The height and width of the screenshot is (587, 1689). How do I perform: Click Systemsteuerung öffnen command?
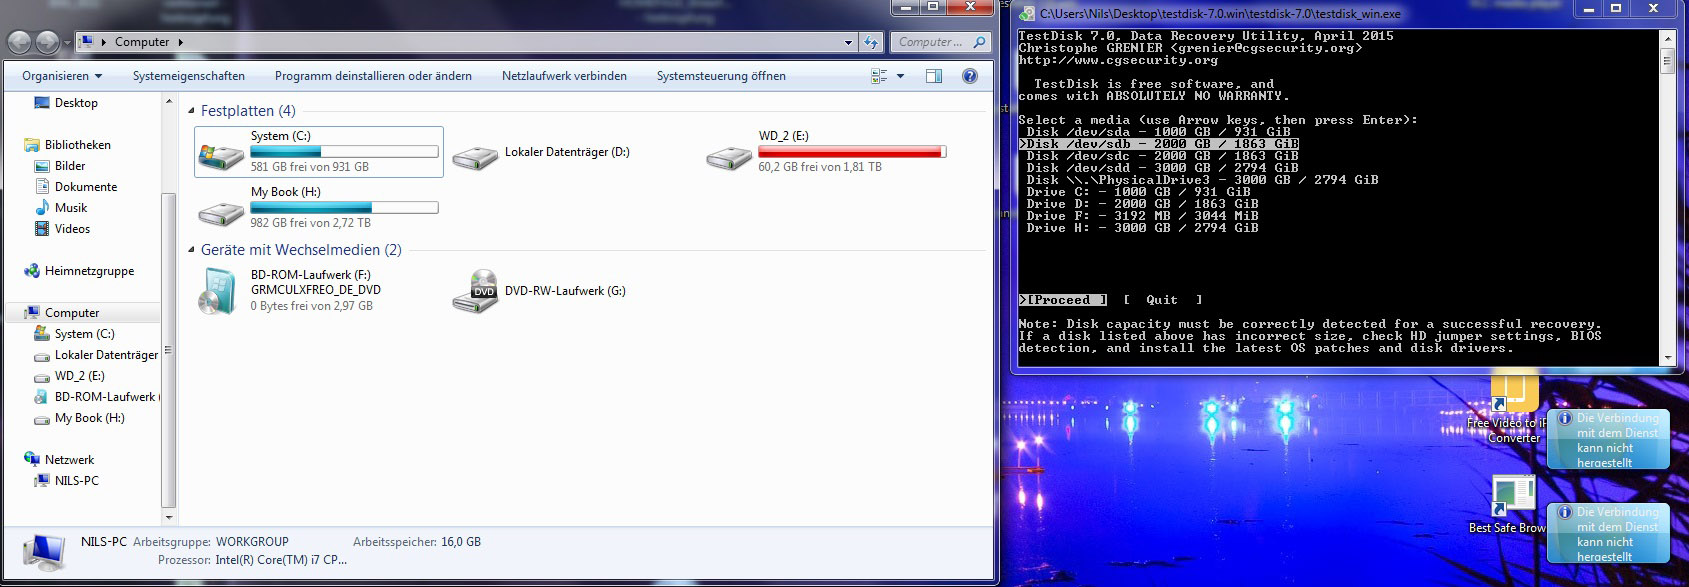(x=721, y=76)
